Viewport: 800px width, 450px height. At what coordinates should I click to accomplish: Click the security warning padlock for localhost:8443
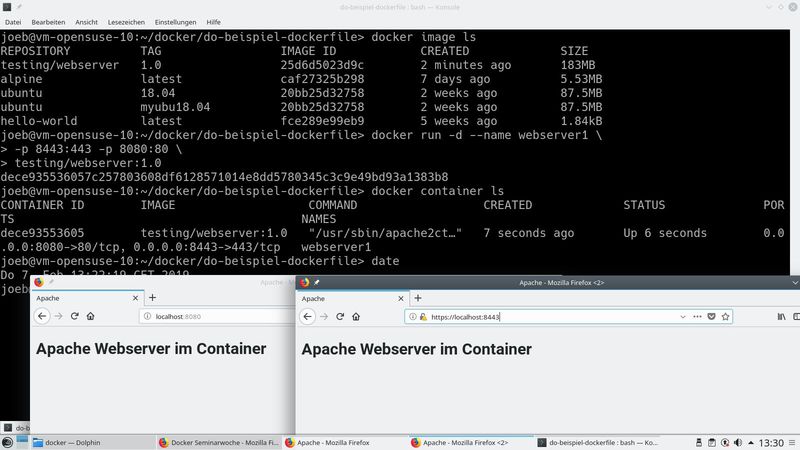coord(423,316)
